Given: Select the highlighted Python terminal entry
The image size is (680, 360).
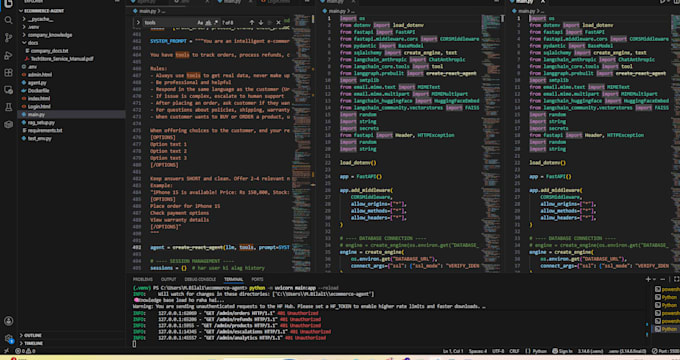Looking at the screenshot, I should [x=666, y=329].
